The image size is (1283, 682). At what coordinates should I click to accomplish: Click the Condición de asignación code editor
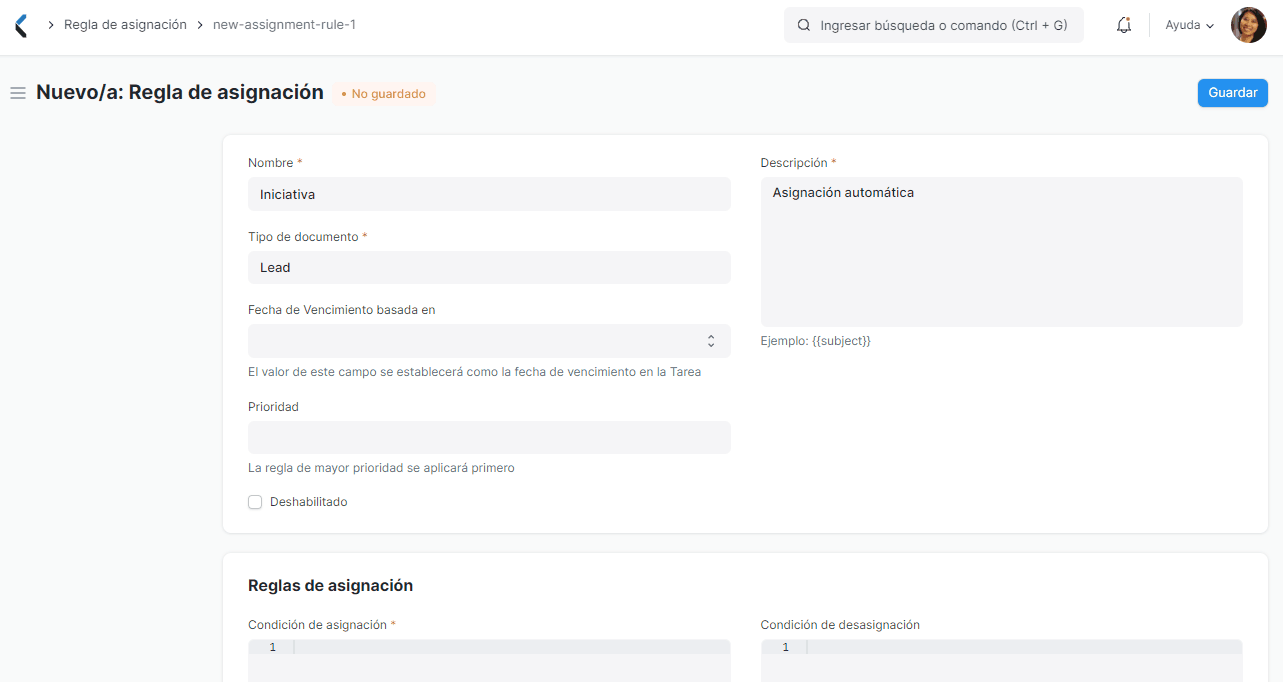click(x=489, y=661)
